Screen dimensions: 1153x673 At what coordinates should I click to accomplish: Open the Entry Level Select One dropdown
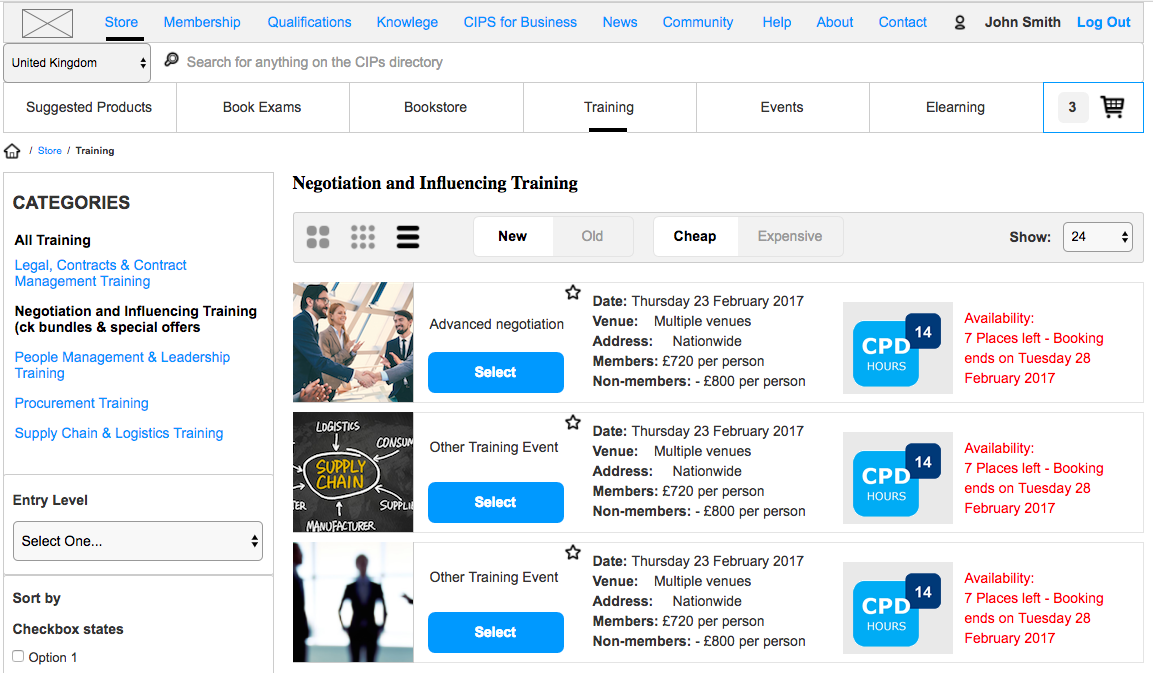tap(138, 541)
